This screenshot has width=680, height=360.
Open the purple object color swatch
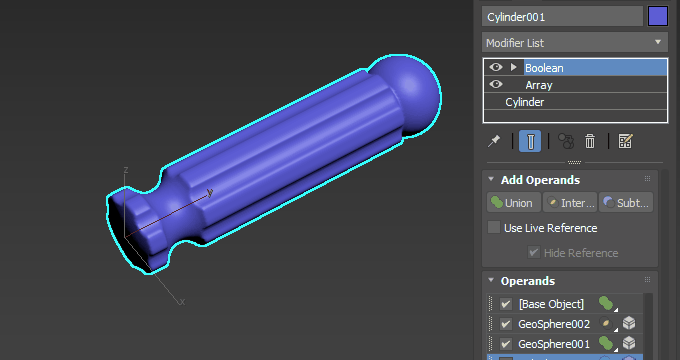click(x=657, y=16)
